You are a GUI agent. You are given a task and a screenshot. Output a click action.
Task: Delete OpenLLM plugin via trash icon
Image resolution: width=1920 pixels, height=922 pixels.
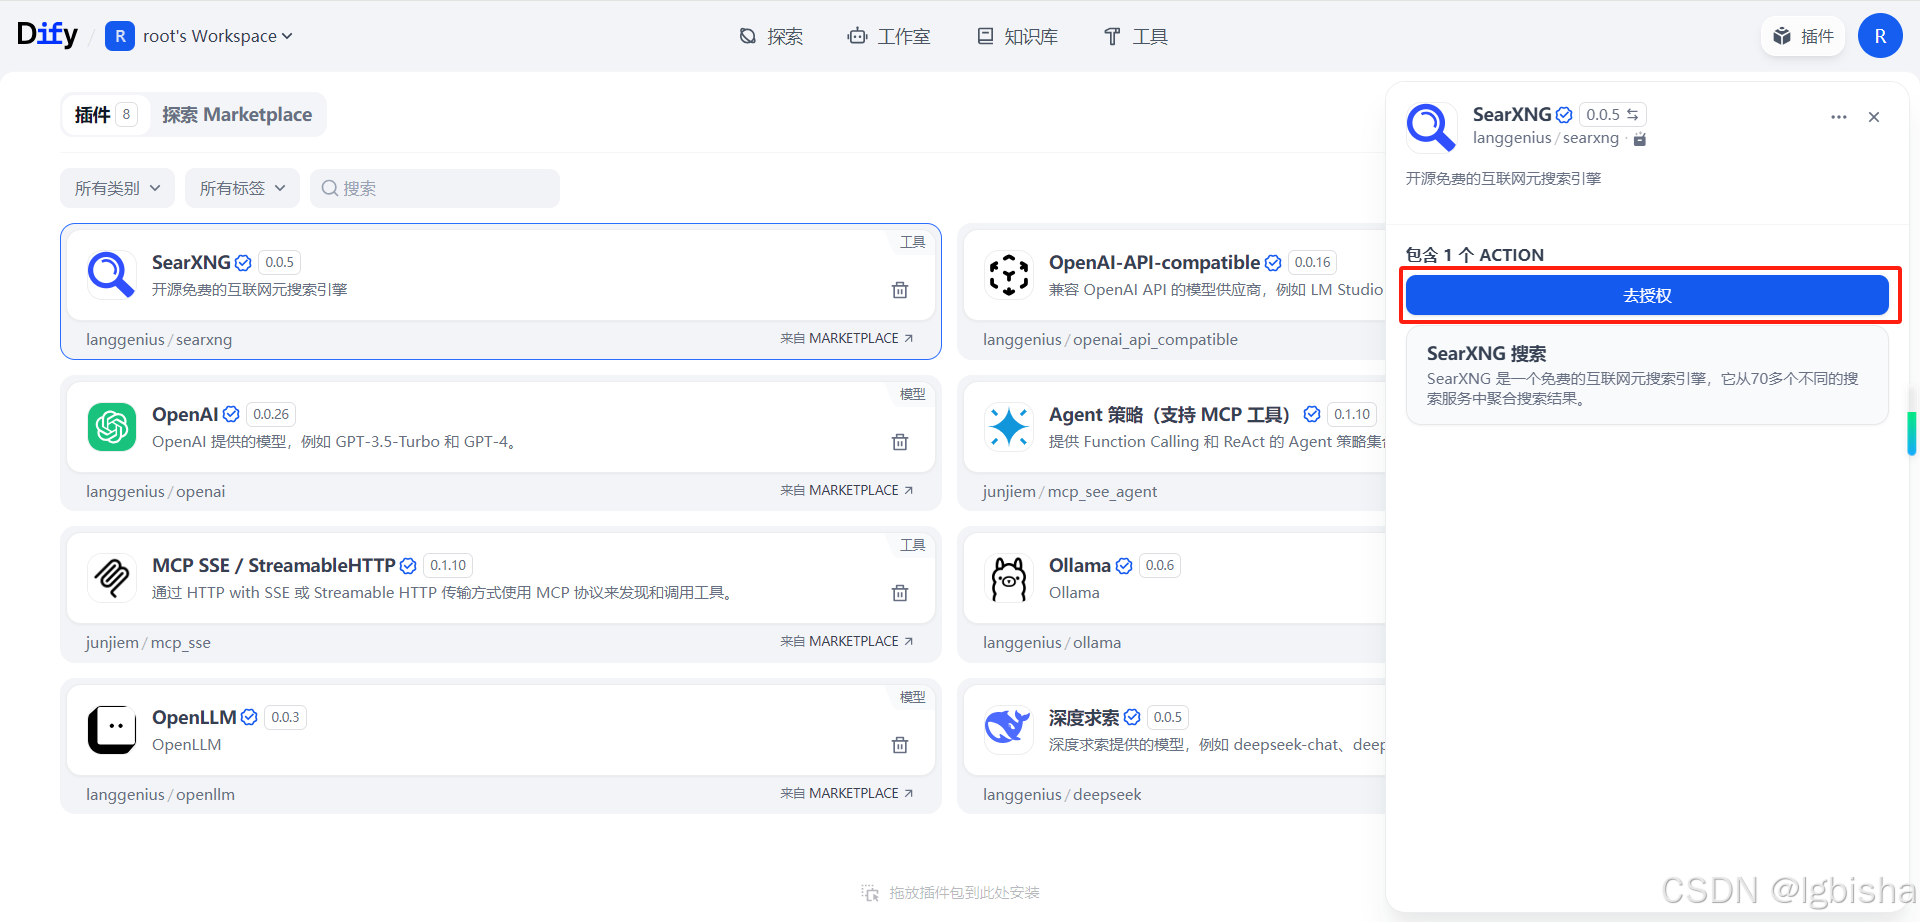pos(900,745)
